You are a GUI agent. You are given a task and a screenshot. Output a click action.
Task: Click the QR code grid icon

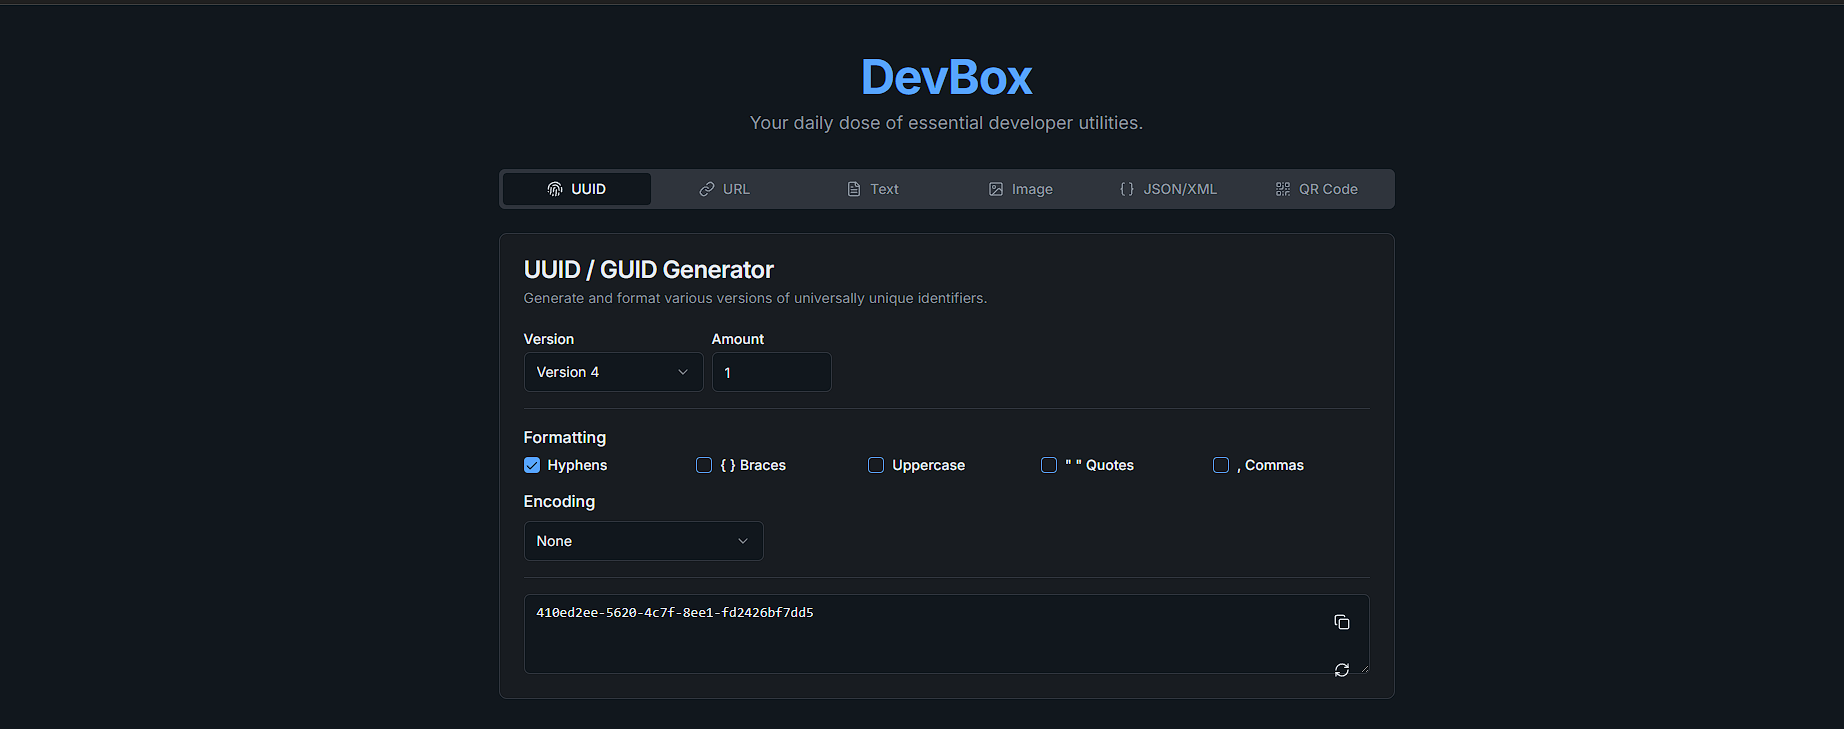click(x=1283, y=189)
